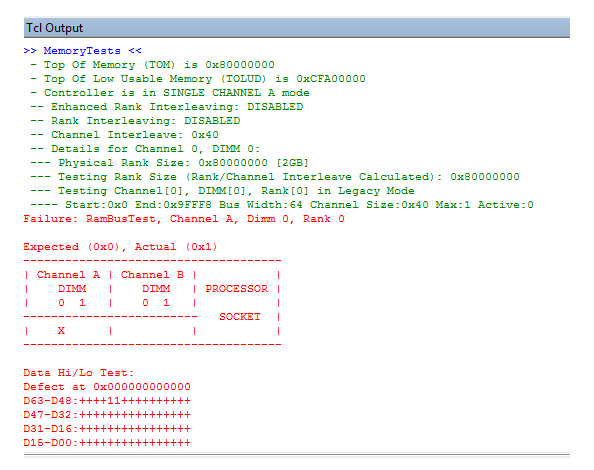
Task: Click the Physical Rank Size line
Action: [x=170, y=163]
